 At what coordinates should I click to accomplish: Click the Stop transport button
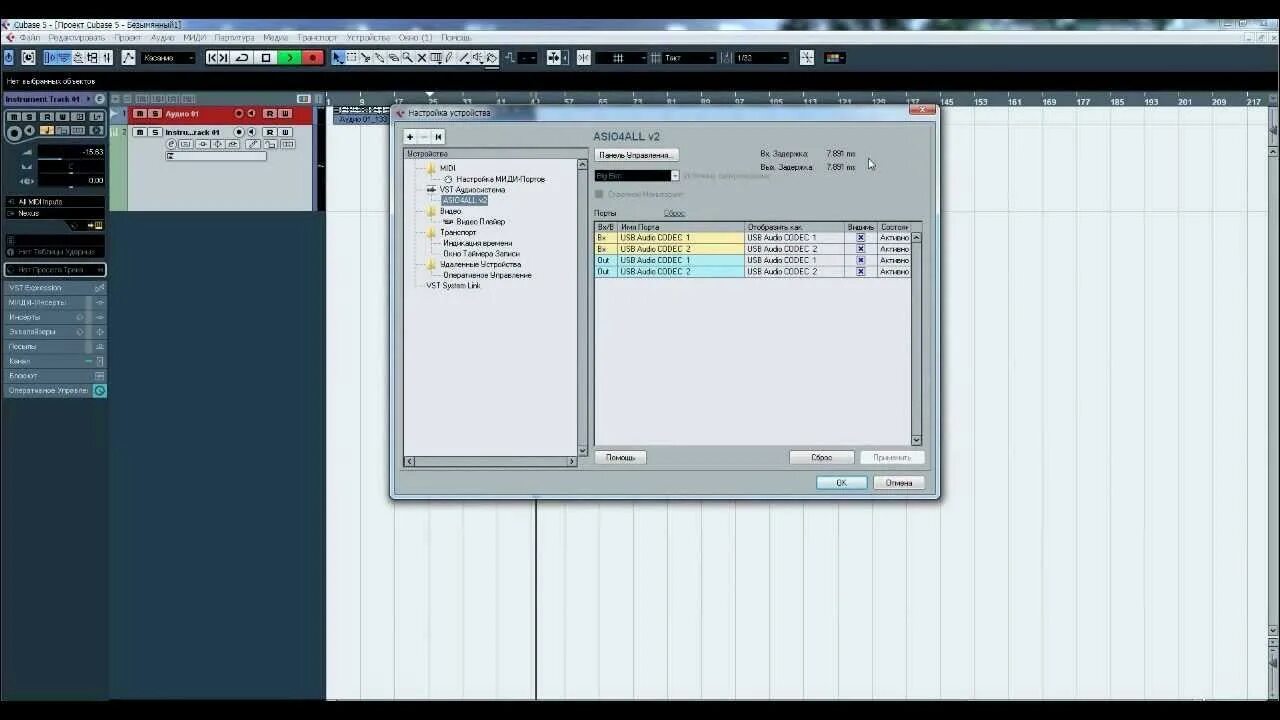click(x=266, y=58)
